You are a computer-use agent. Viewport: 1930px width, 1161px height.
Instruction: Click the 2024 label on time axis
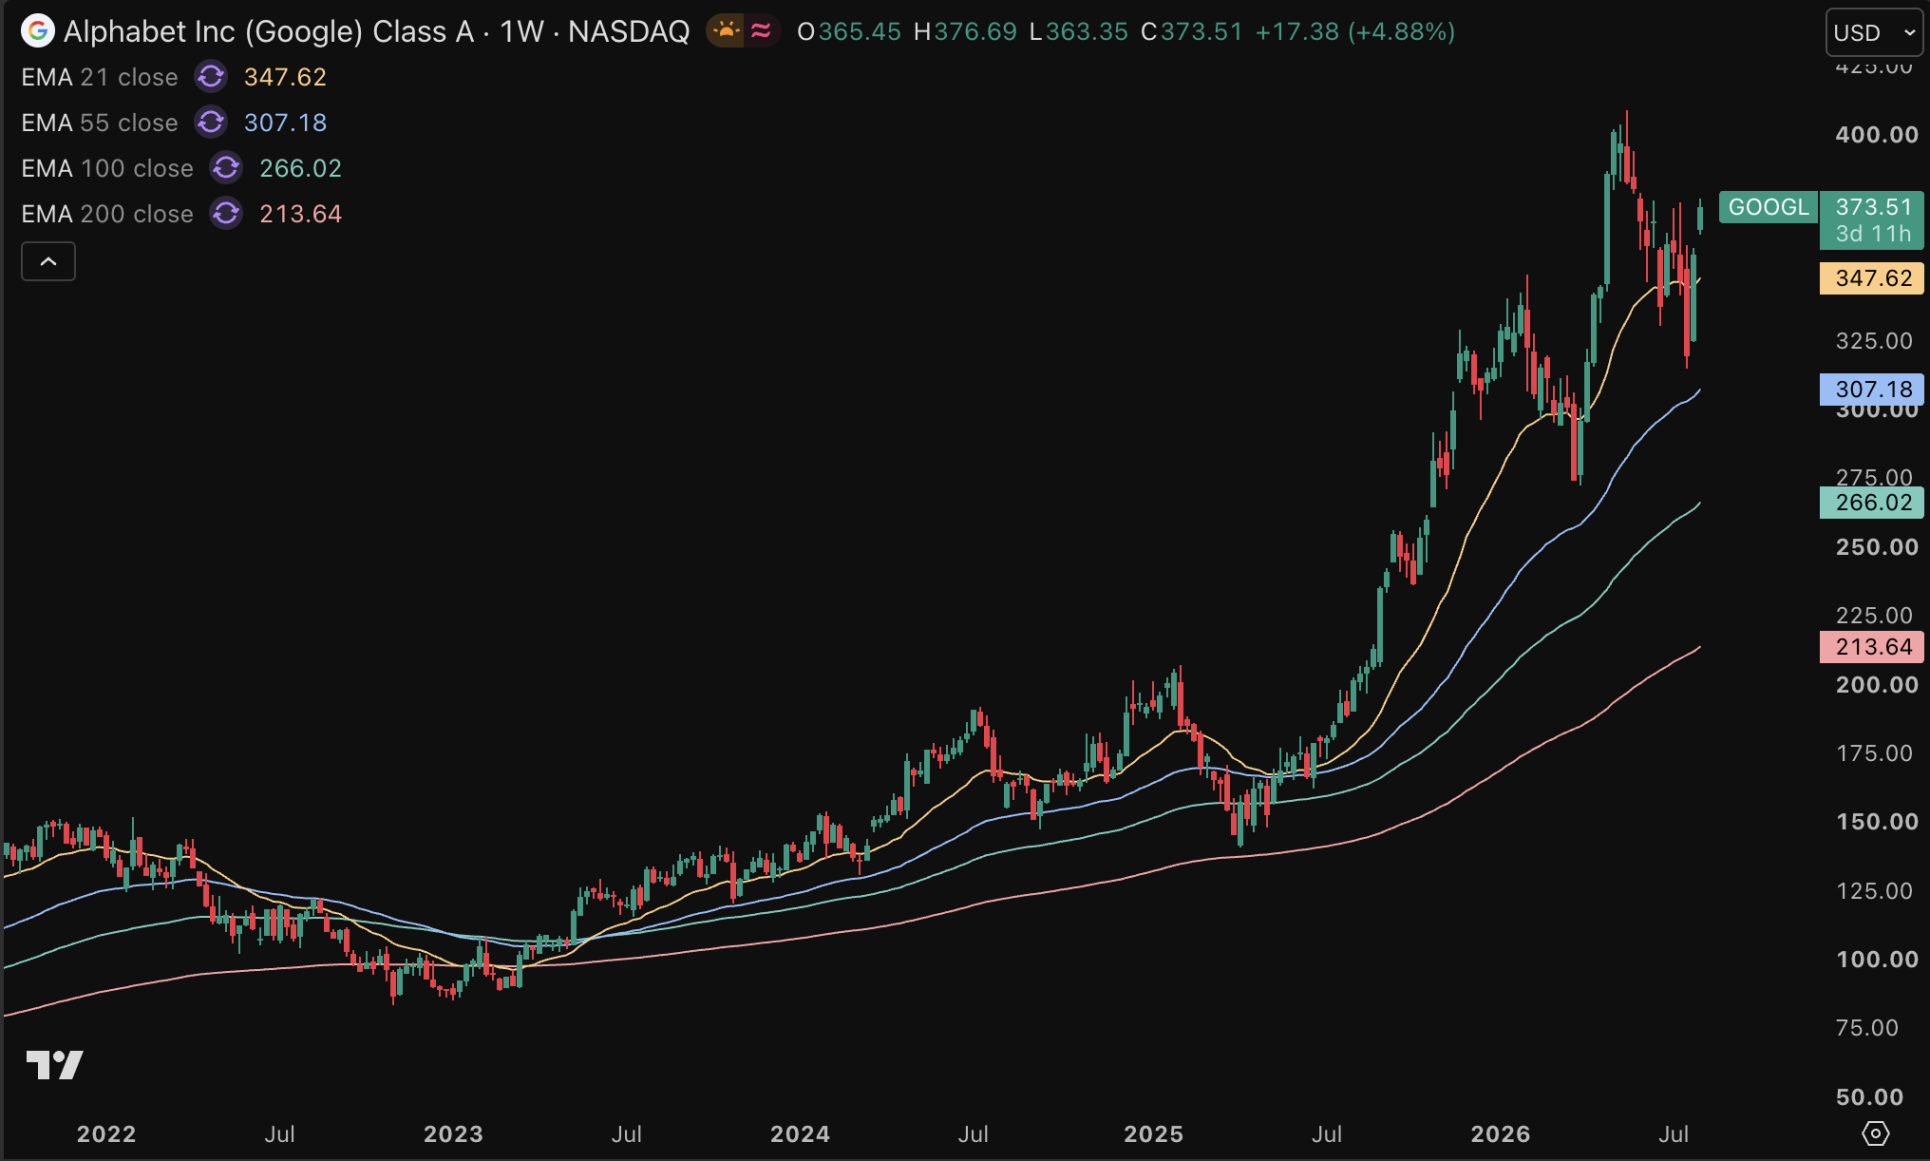(800, 1134)
